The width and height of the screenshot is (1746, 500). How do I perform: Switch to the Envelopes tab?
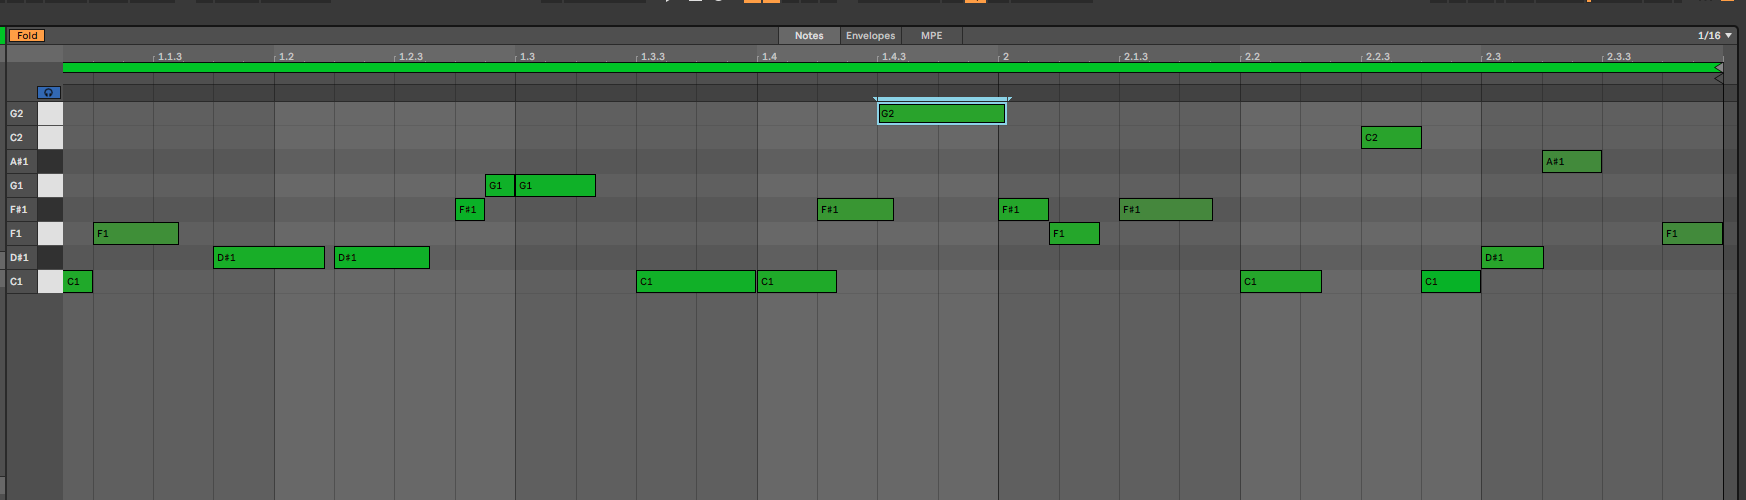point(870,36)
